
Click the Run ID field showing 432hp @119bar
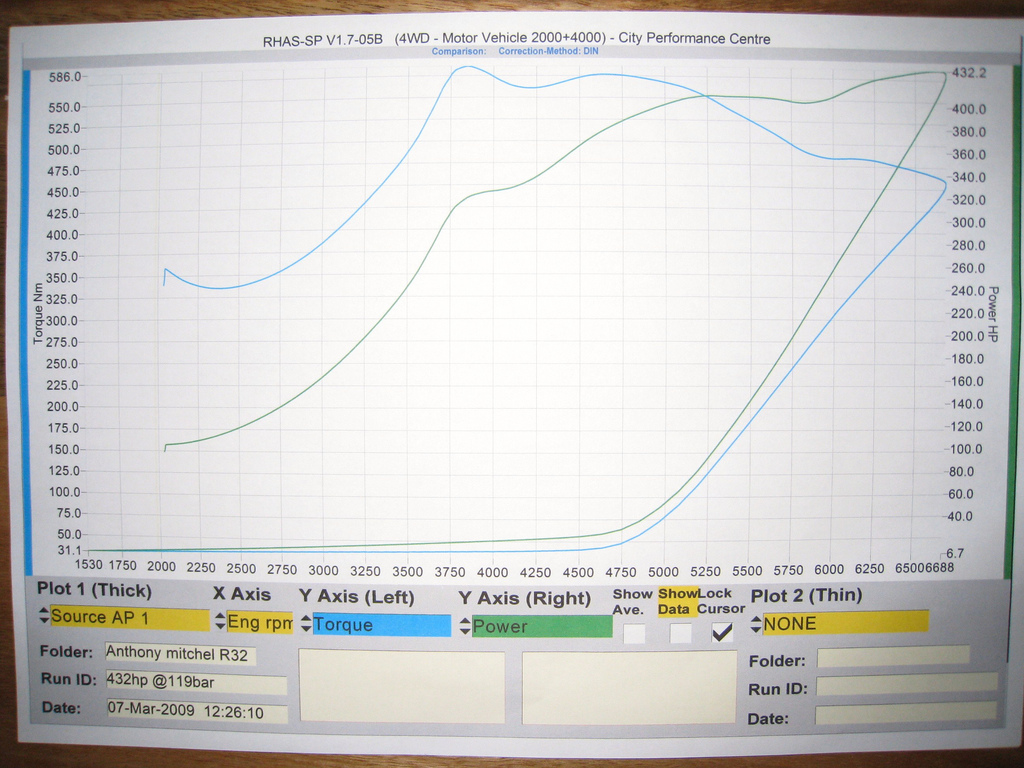coord(195,684)
